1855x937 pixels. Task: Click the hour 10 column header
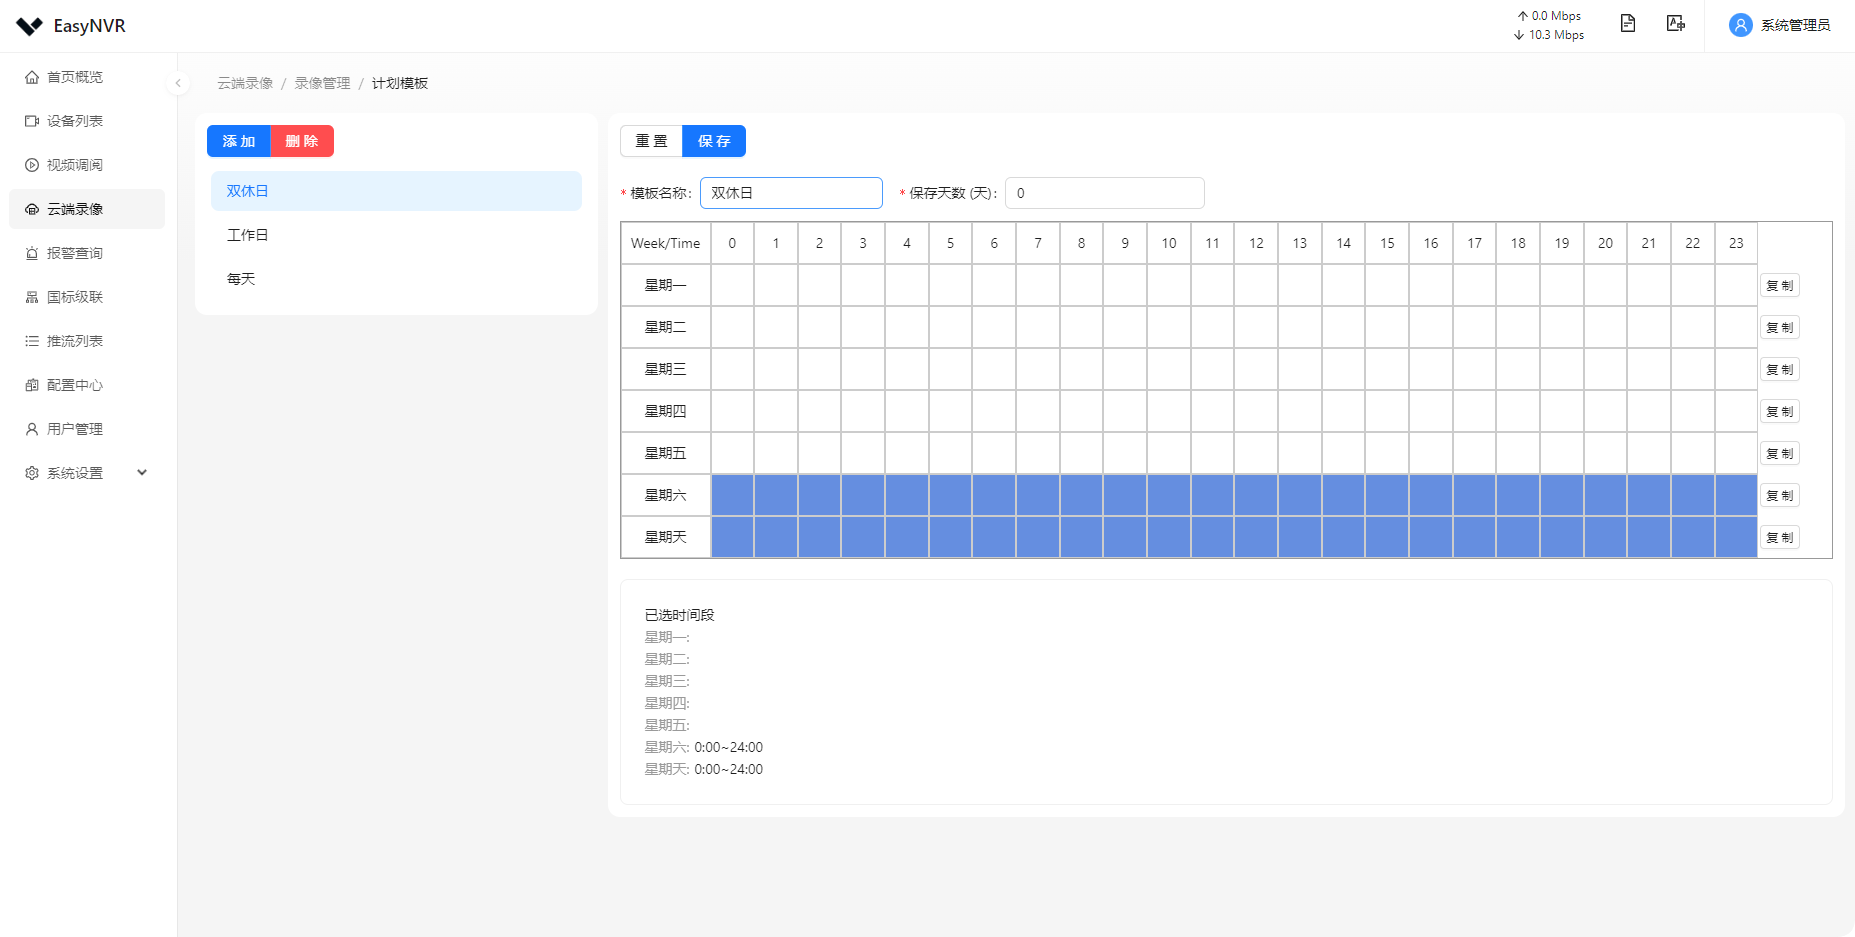pyautogui.click(x=1169, y=243)
